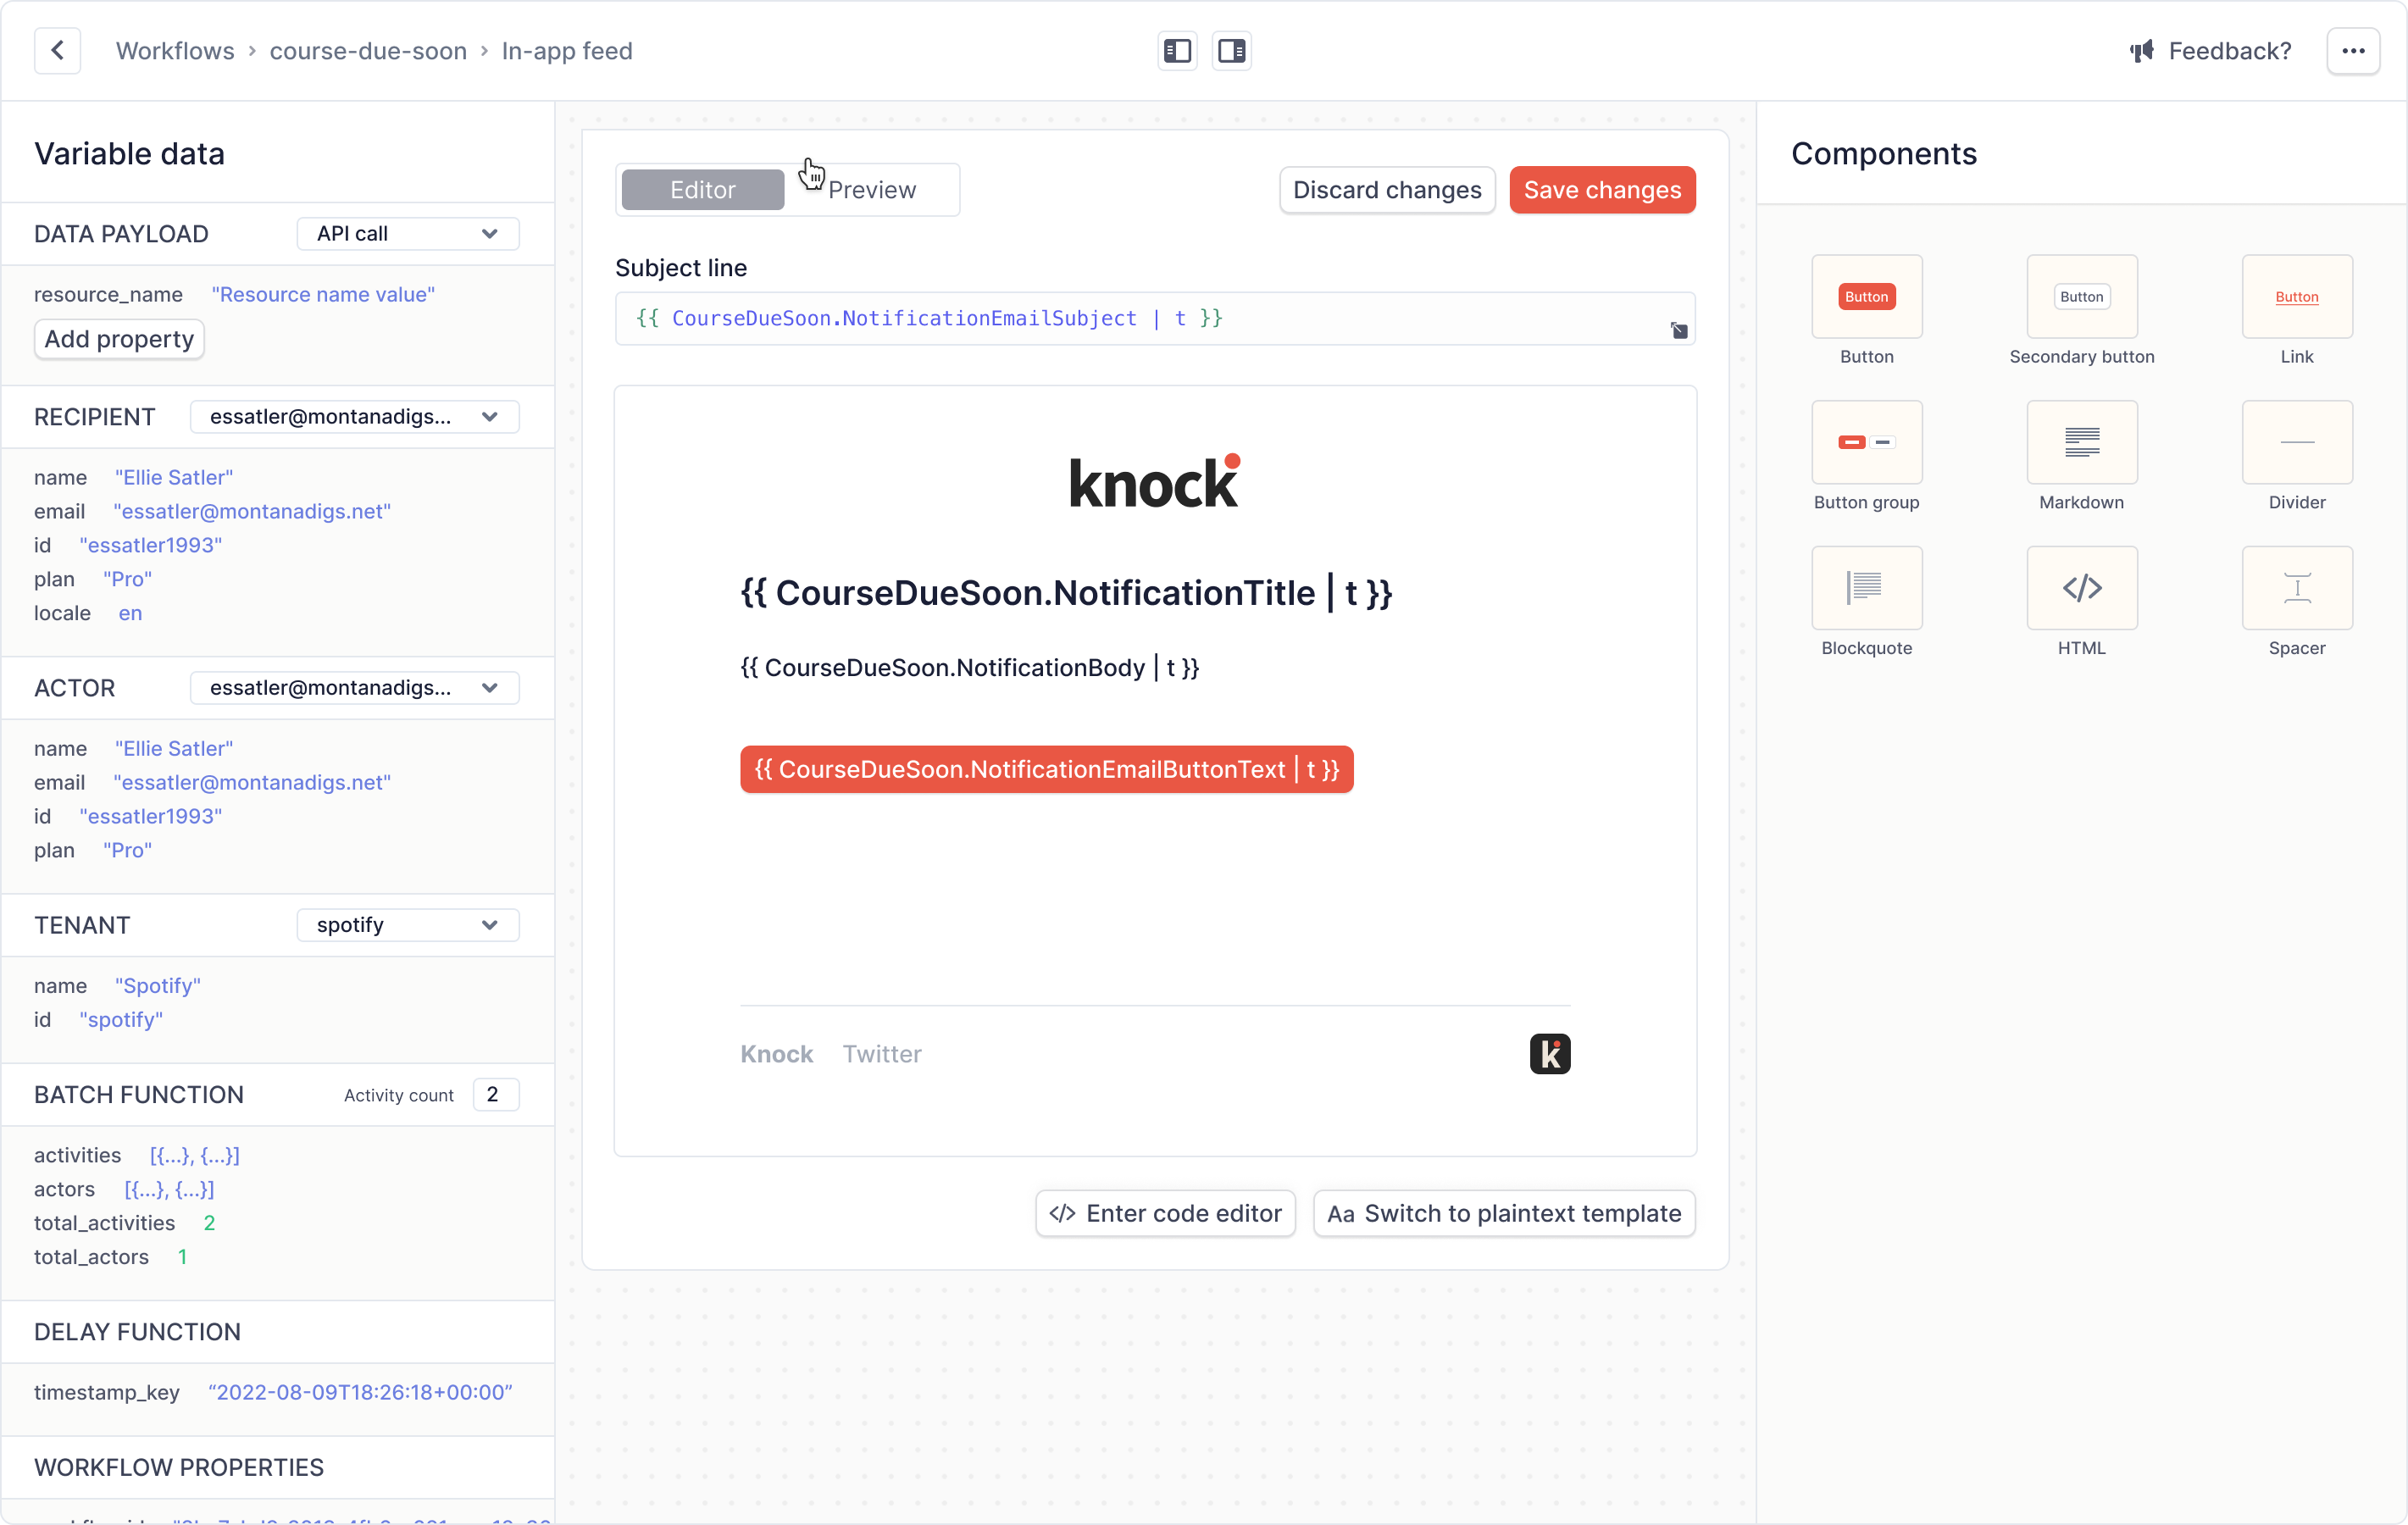Select the Divider component
This screenshot has height=1525, width=2408.
[2297, 442]
